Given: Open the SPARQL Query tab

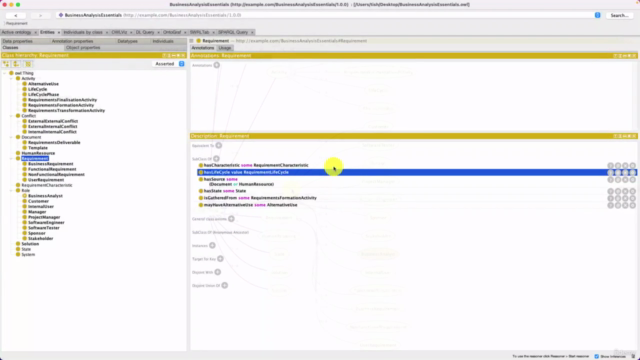Looking at the screenshot, I should [233, 32].
